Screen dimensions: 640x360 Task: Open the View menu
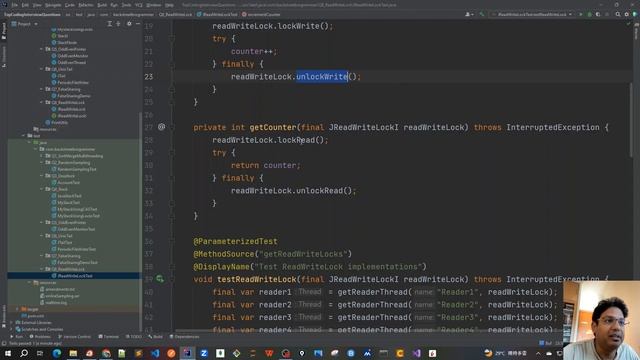pyautogui.click(x=37, y=5)
